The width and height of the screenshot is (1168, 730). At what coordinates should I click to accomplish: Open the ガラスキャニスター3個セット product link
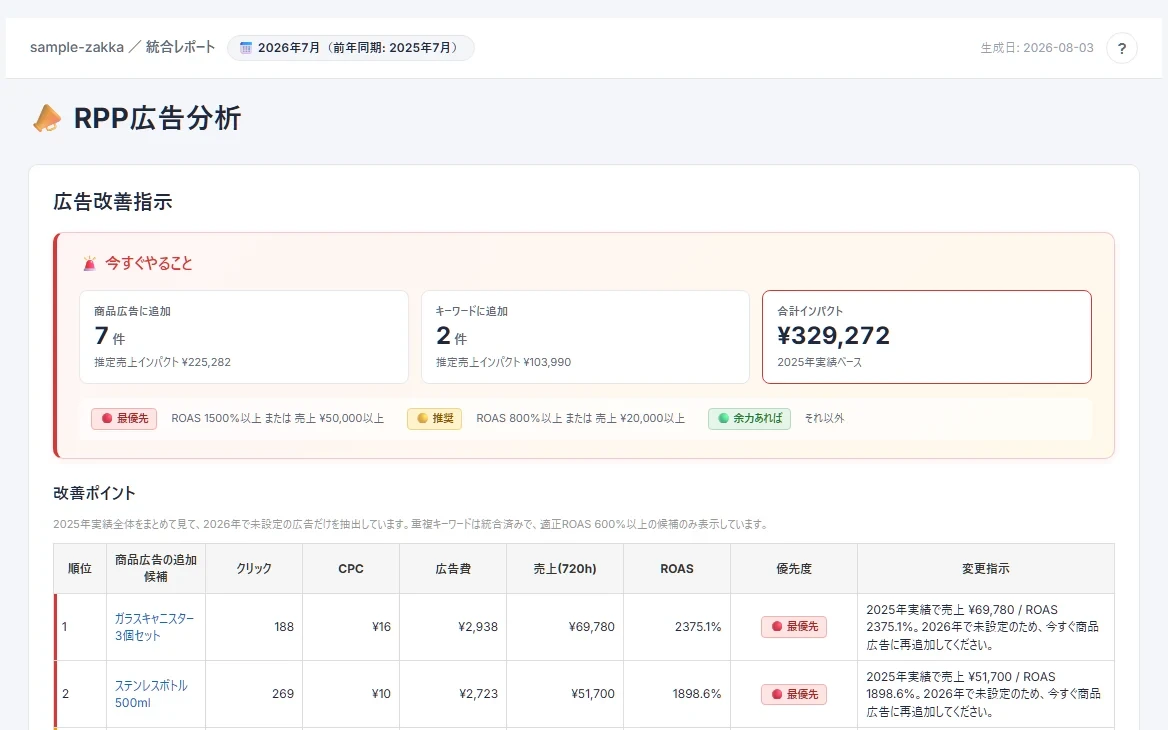(154, 626)
